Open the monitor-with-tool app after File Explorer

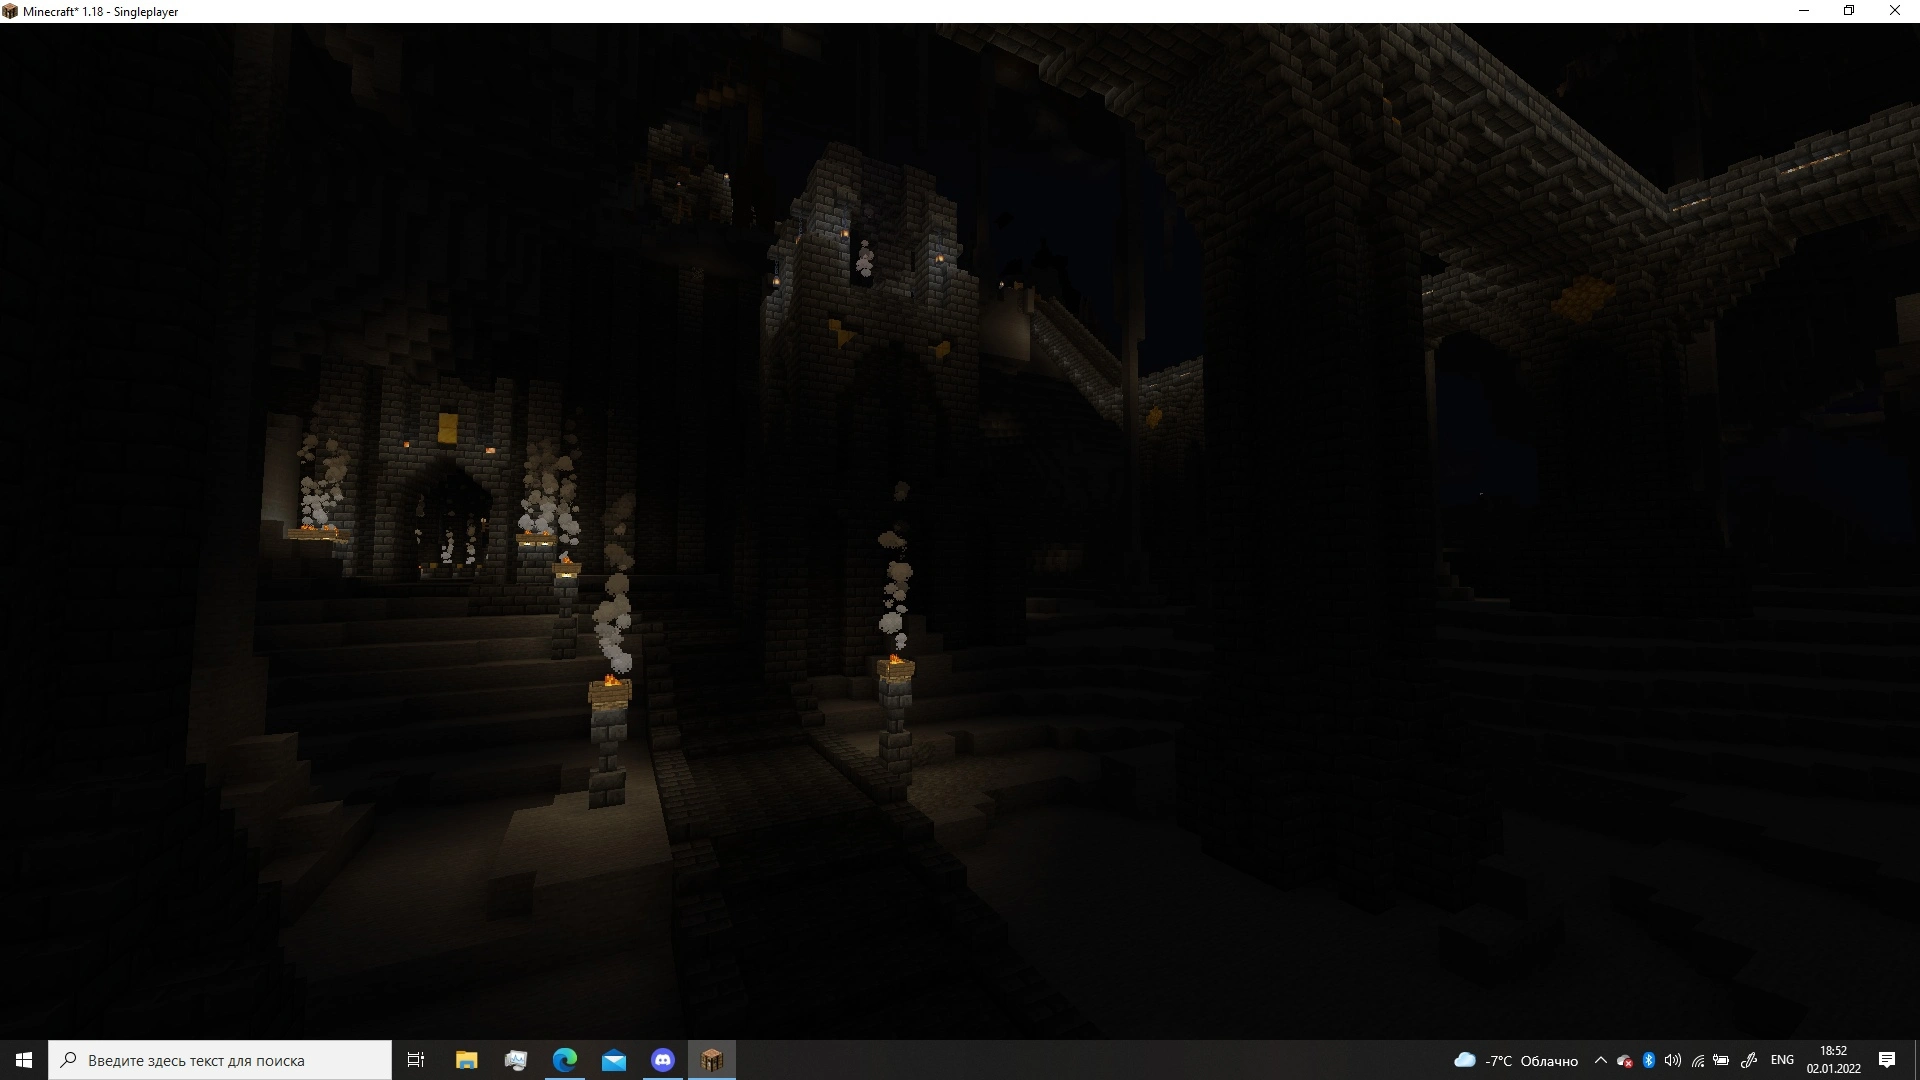tap(515, 1060)
